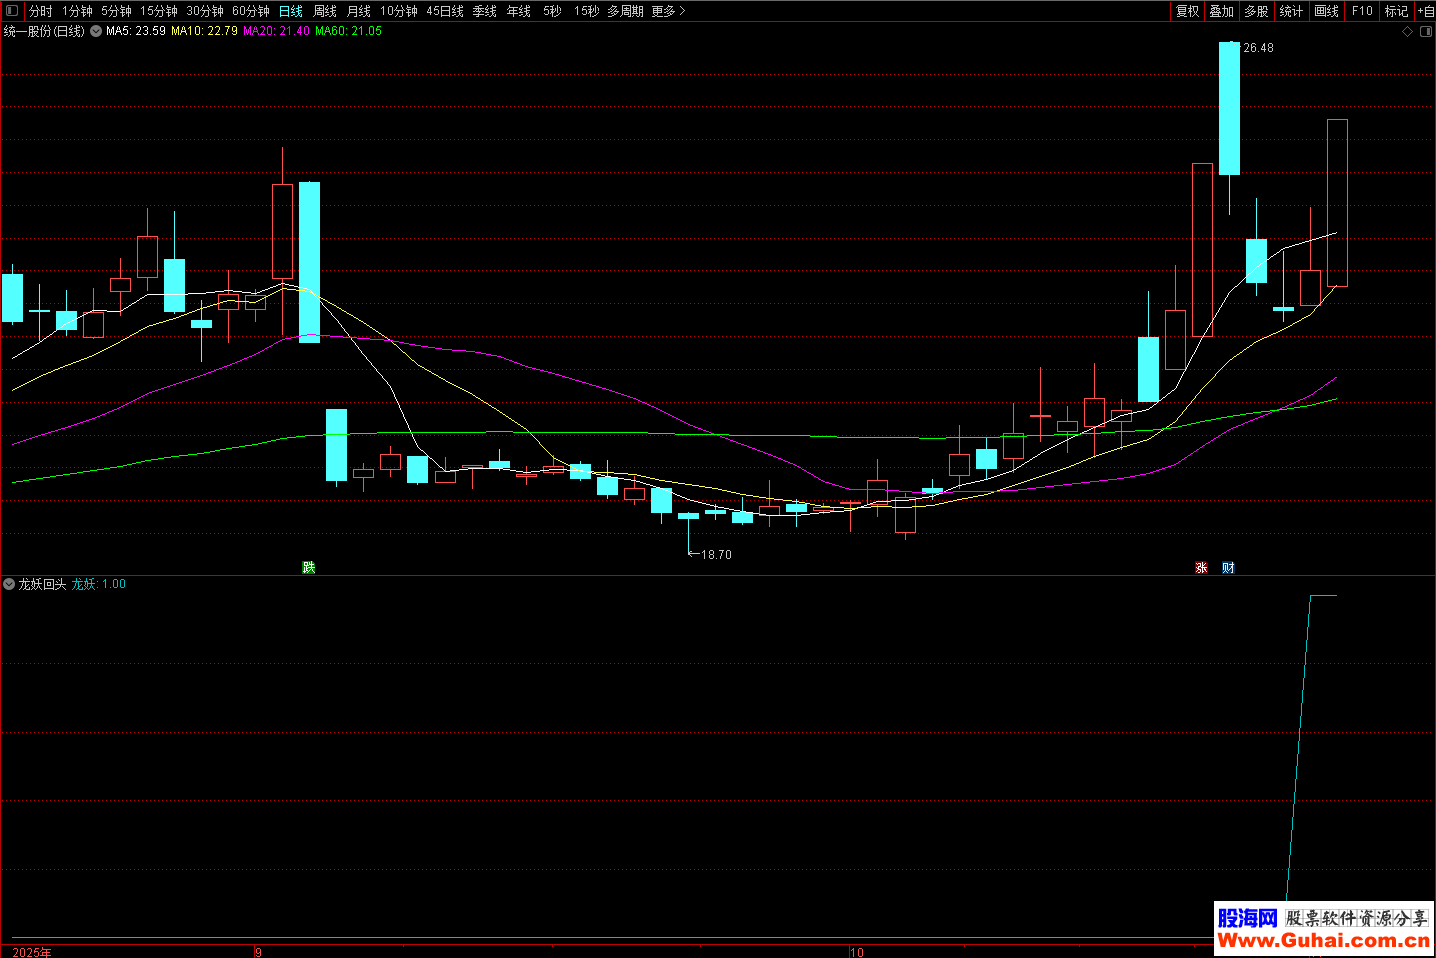Open the F10 company info

click(x=1362, y=11)
